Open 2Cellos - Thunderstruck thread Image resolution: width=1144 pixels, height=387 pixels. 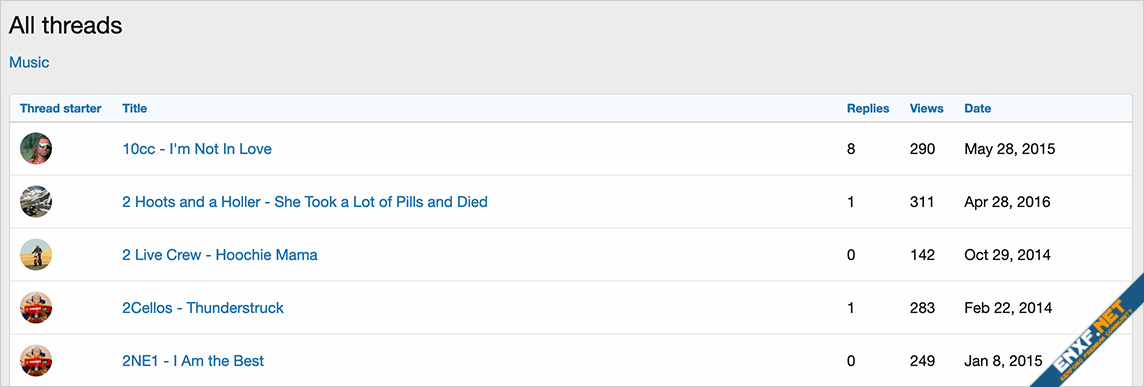[203, 307]
